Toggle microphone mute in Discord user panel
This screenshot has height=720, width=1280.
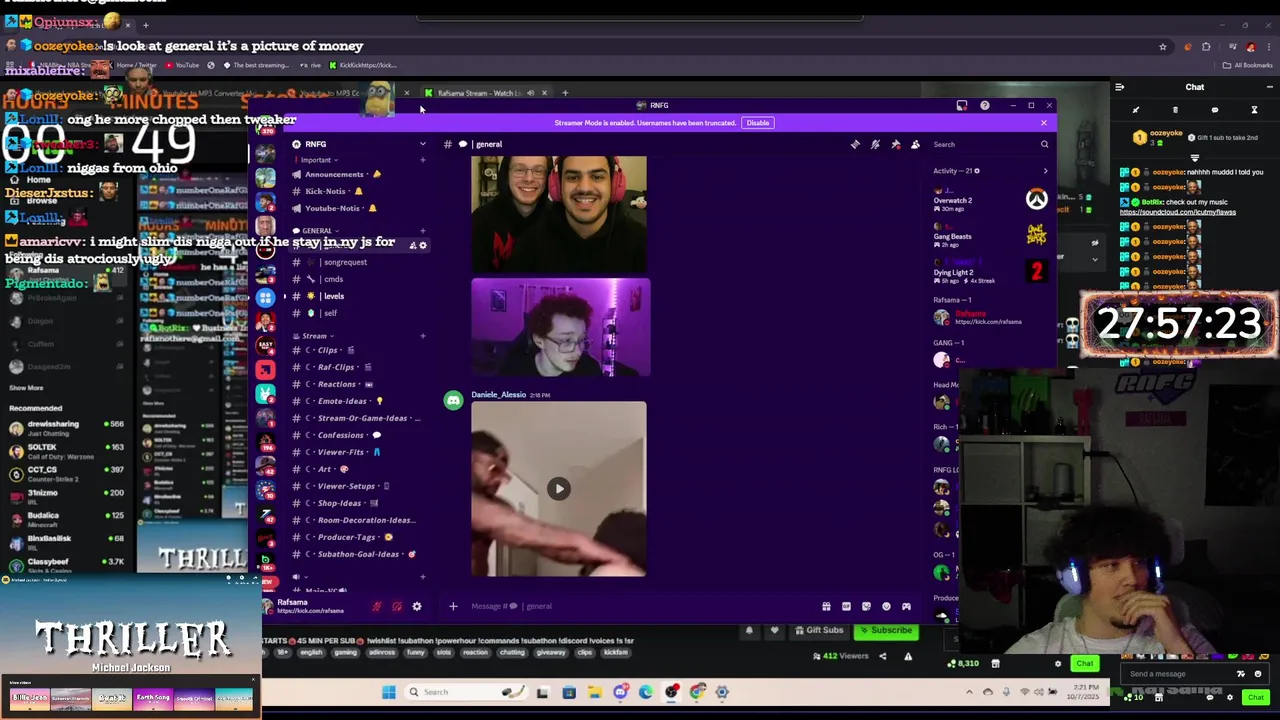(377, 606)
